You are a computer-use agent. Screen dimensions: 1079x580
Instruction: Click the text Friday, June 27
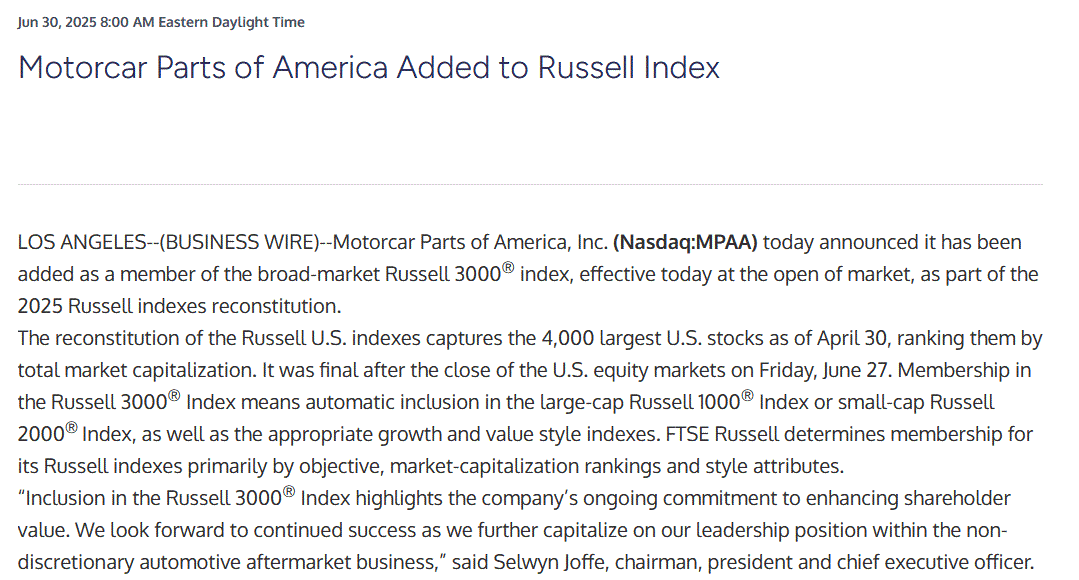point(826,370)
